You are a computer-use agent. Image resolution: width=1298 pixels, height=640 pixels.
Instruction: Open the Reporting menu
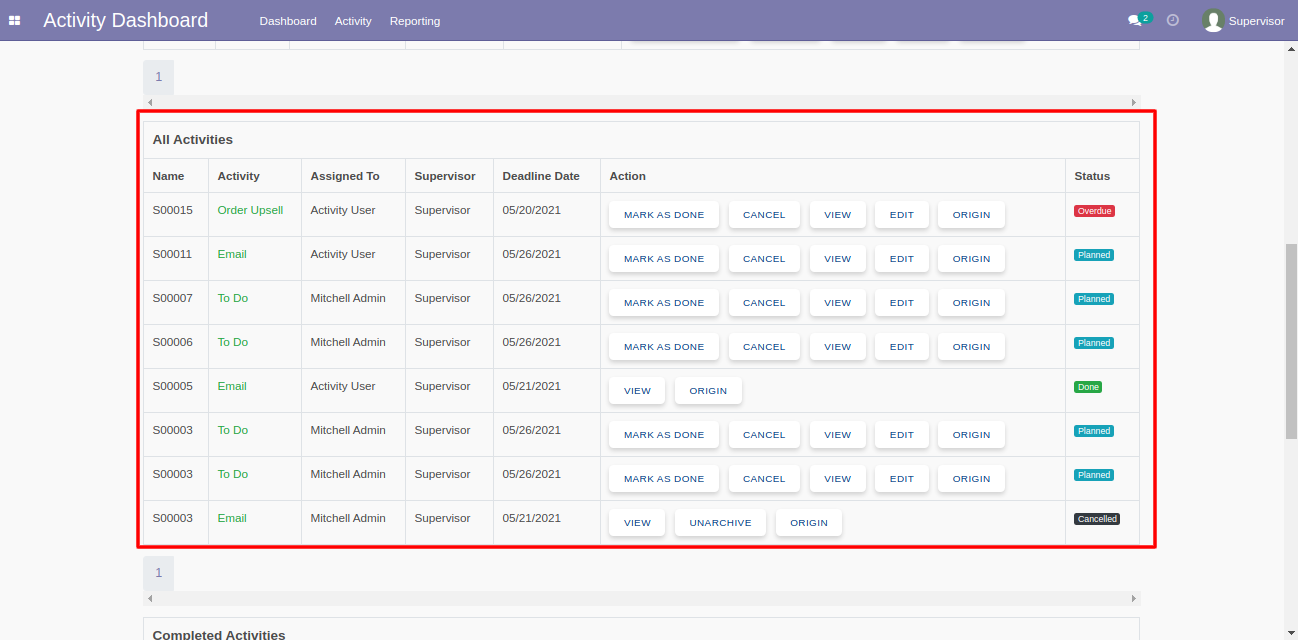click(x=415, y=21)
